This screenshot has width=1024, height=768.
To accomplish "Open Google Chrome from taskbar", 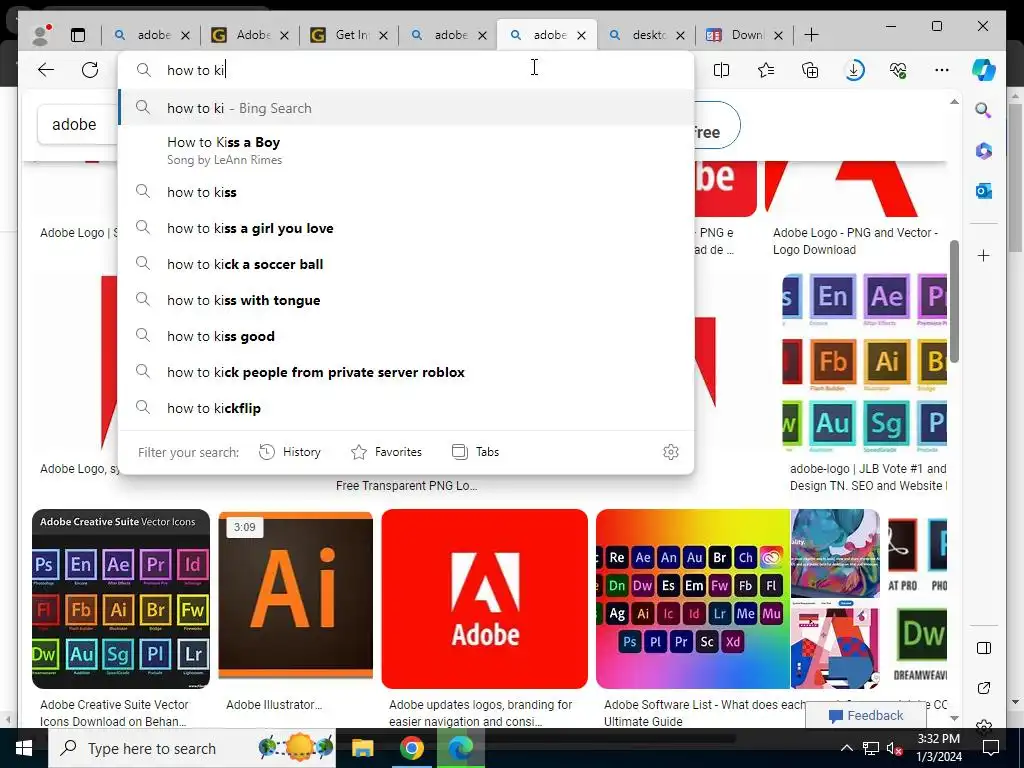I will point(411,748).
